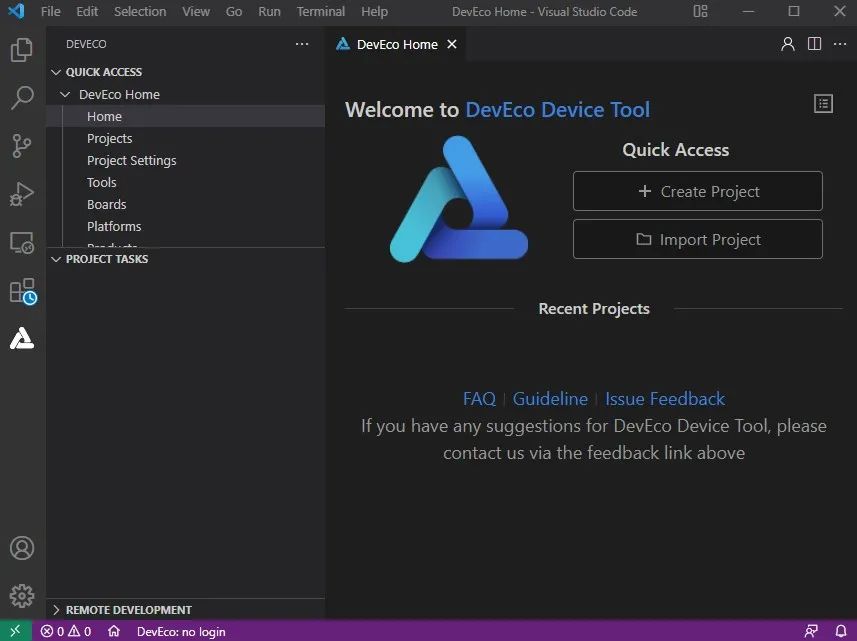Open the Run menu
Viewport: 857px width, 641px height.
coord(269,11)
